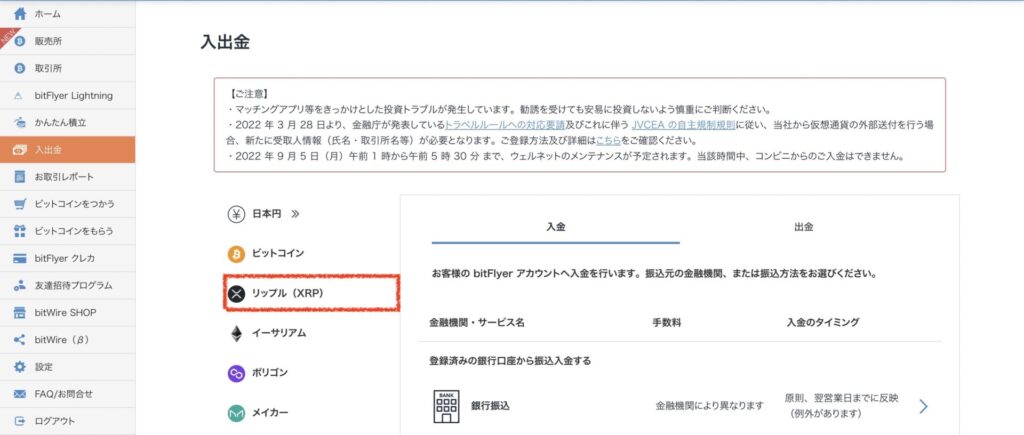
Task: Click the gift icon for ビットコインをもらう
Action: click(20, 231)
